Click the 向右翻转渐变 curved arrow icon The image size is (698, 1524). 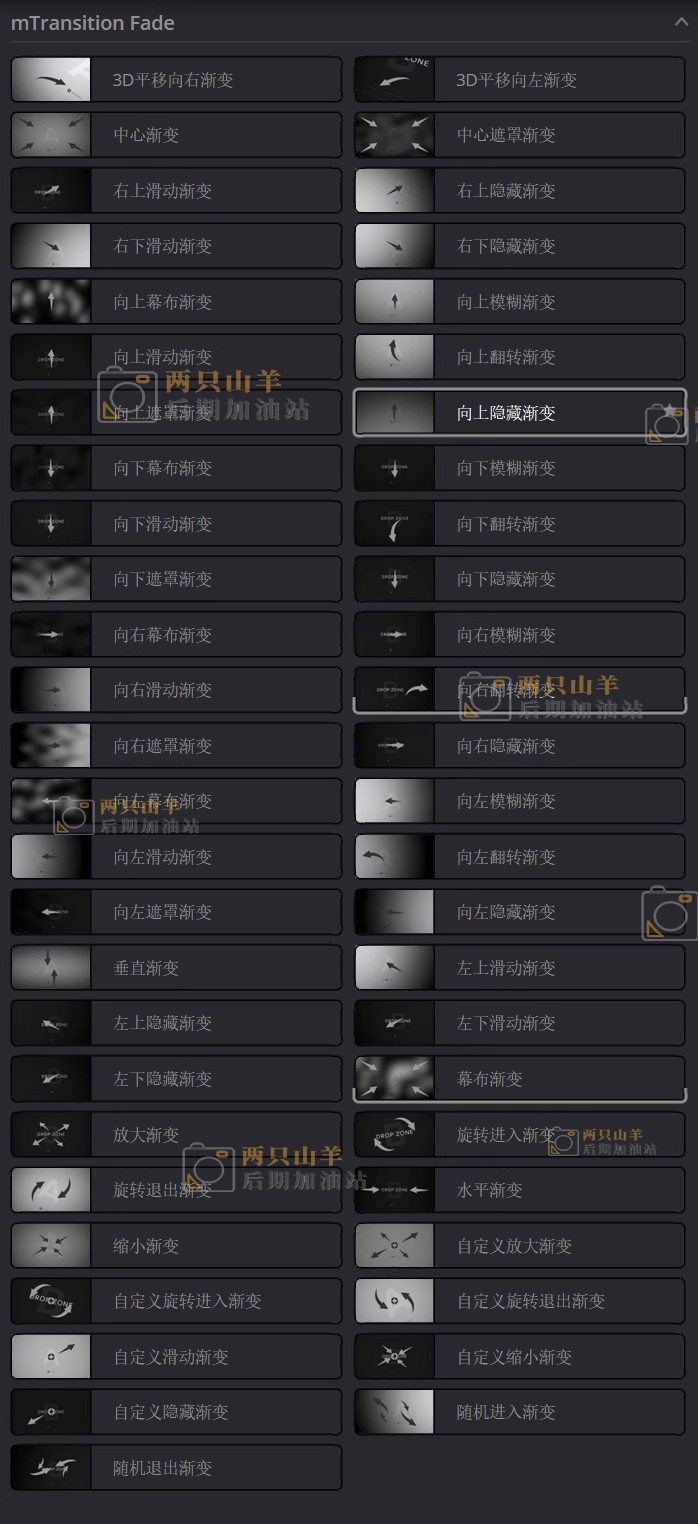tap(394, 690)
